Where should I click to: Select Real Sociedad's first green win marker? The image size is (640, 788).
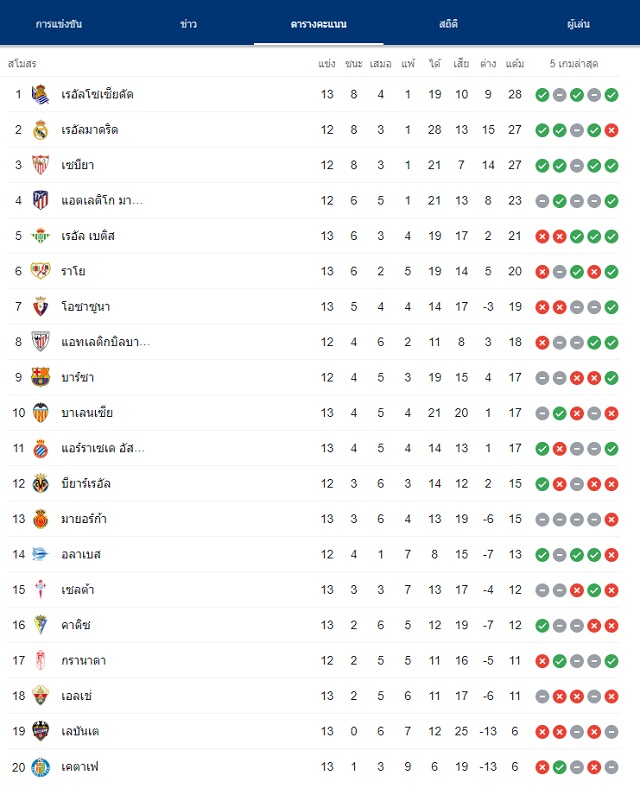pos(542,95)
